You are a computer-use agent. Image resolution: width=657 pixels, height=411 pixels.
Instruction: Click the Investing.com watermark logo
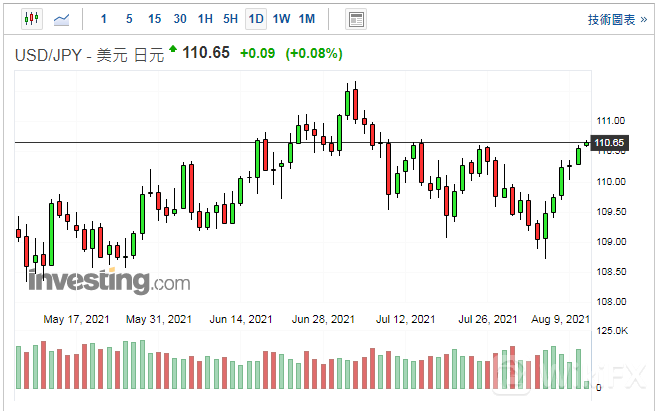pyautogui.click(x=108, y=282)
